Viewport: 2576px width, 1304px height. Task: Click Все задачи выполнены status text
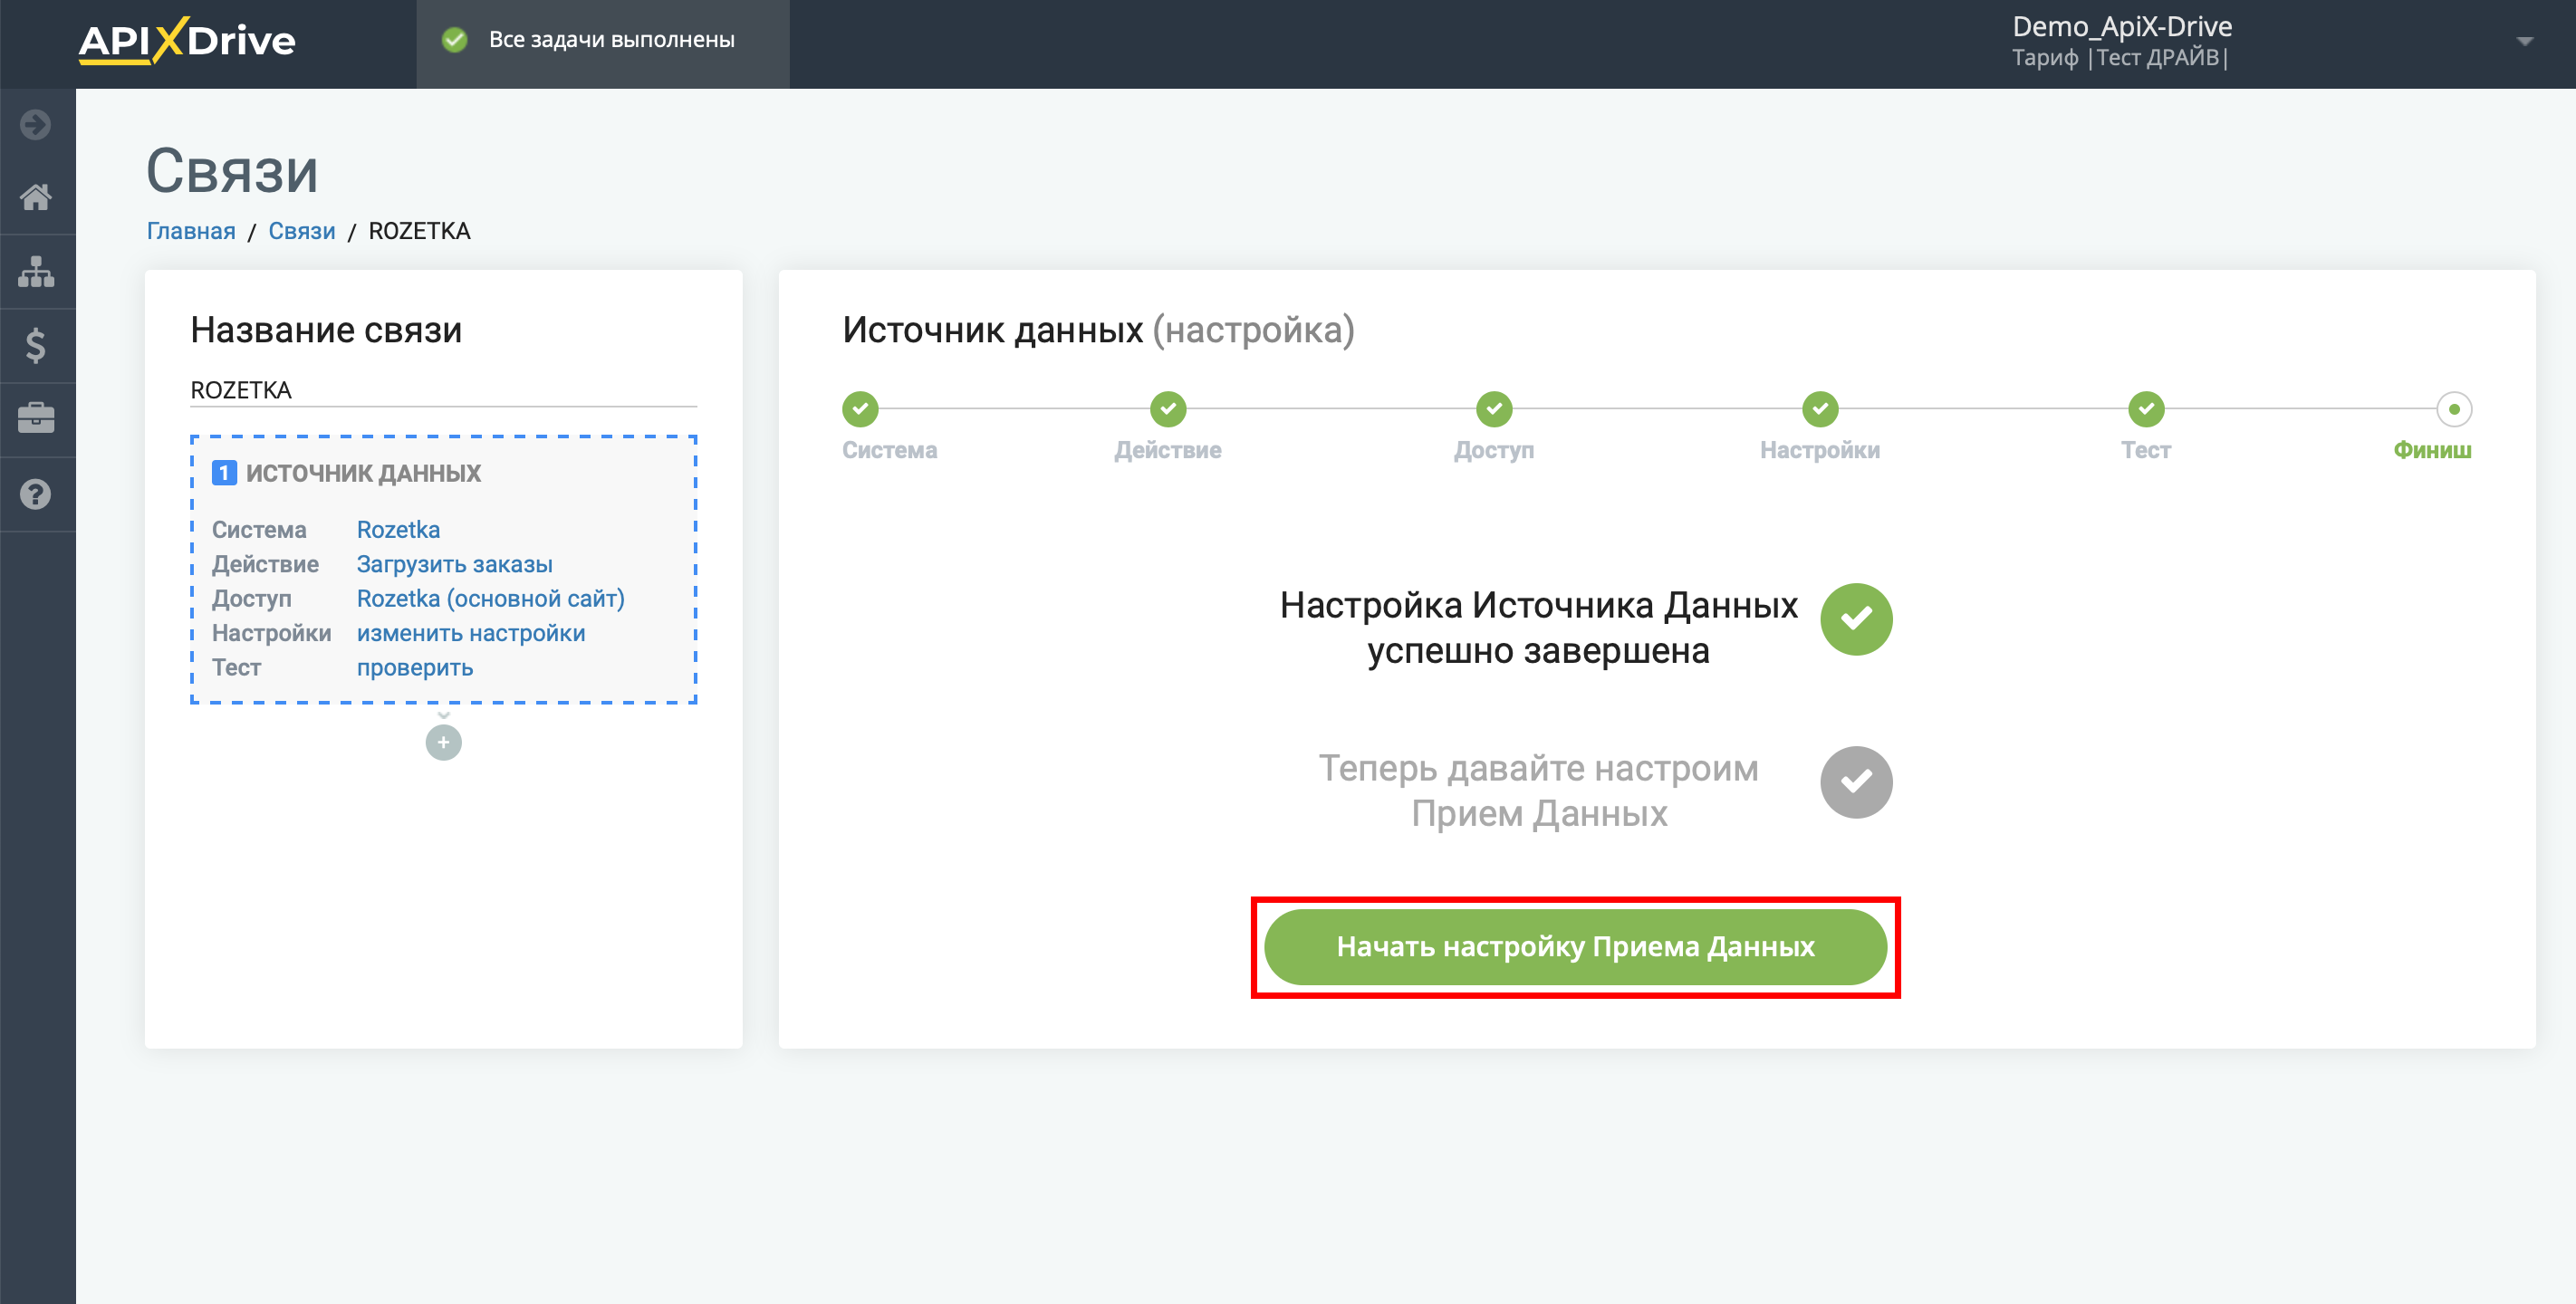coord(611,40)
